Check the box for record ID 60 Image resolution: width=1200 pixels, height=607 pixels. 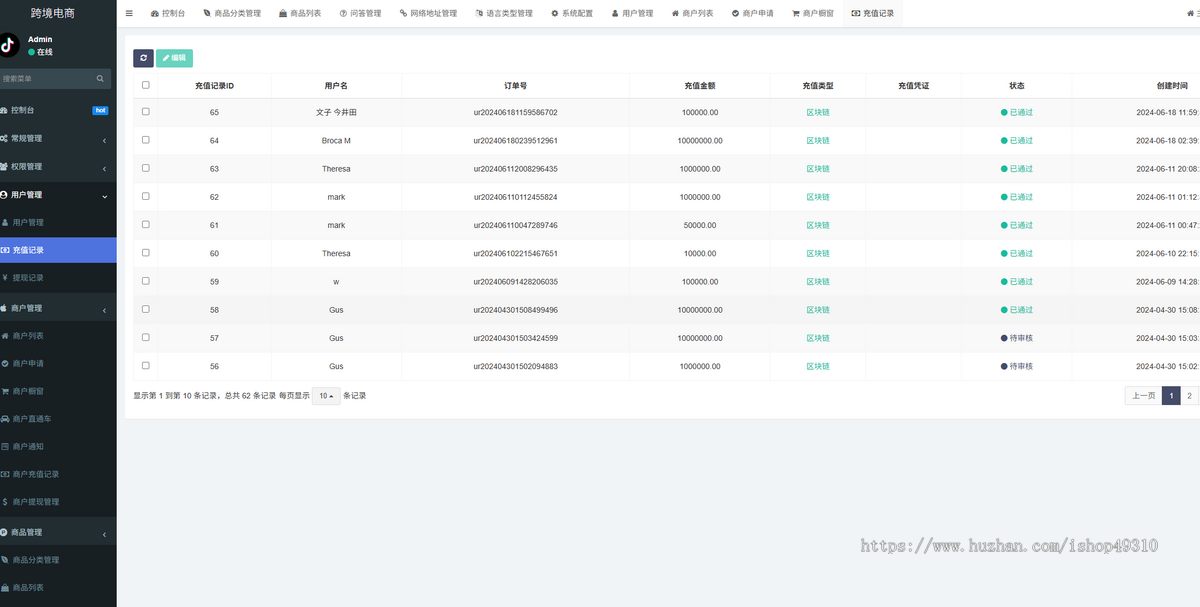pyautogui.click(x=145, y=253)
